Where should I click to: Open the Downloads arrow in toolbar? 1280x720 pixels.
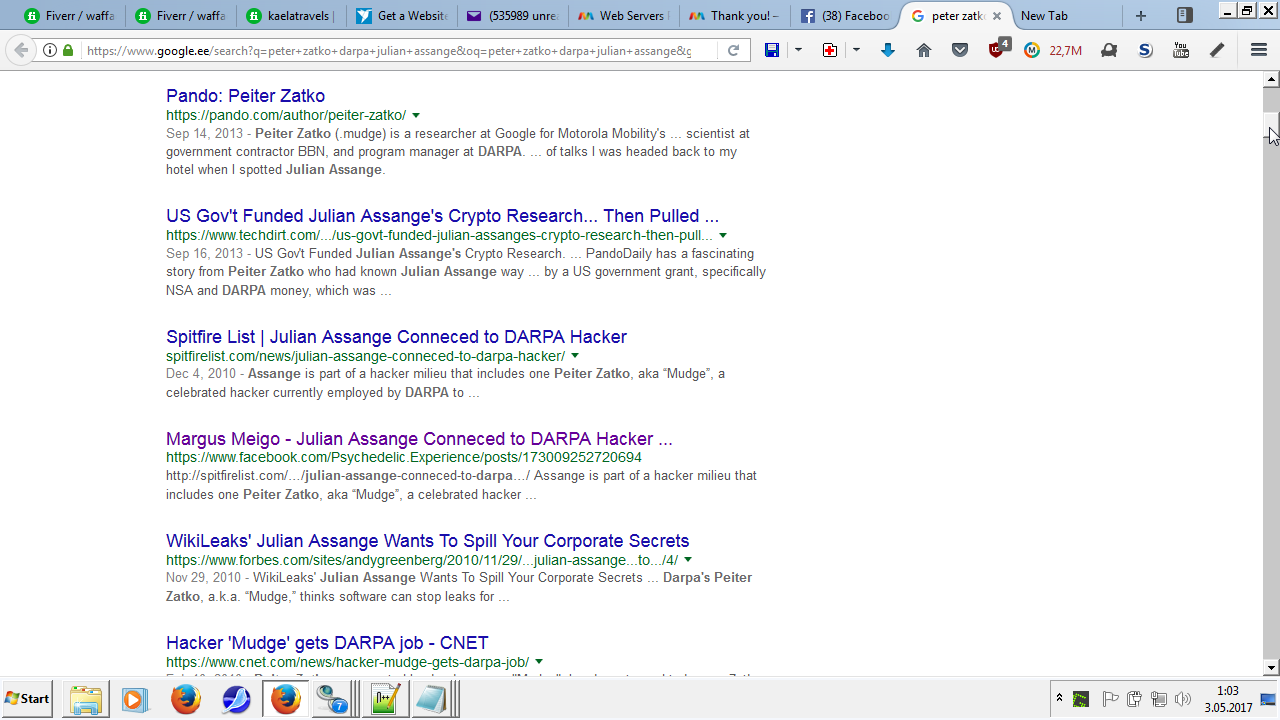(888, 50)
